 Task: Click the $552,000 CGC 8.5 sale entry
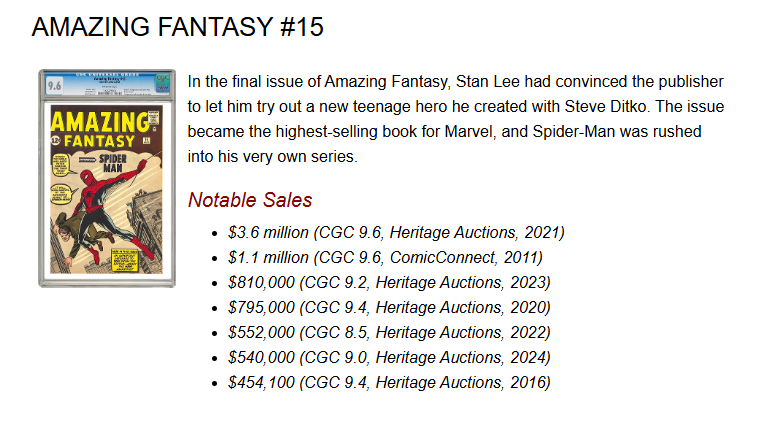pos(389,332)
